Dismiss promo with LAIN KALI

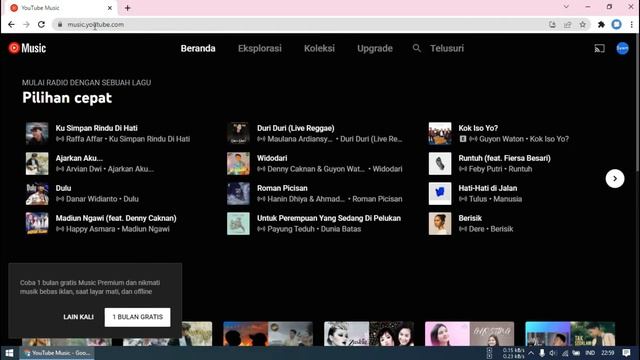[x=78, y=317]
